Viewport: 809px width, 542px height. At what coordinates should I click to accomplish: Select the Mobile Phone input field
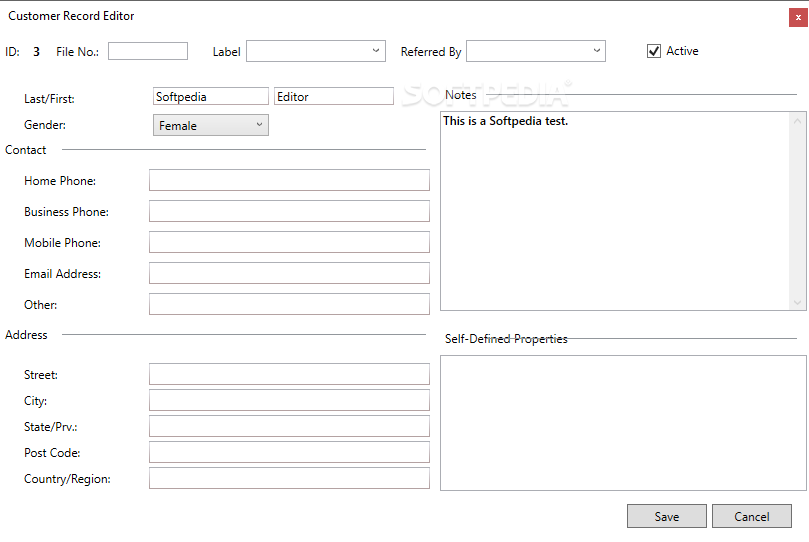point(289,243)
